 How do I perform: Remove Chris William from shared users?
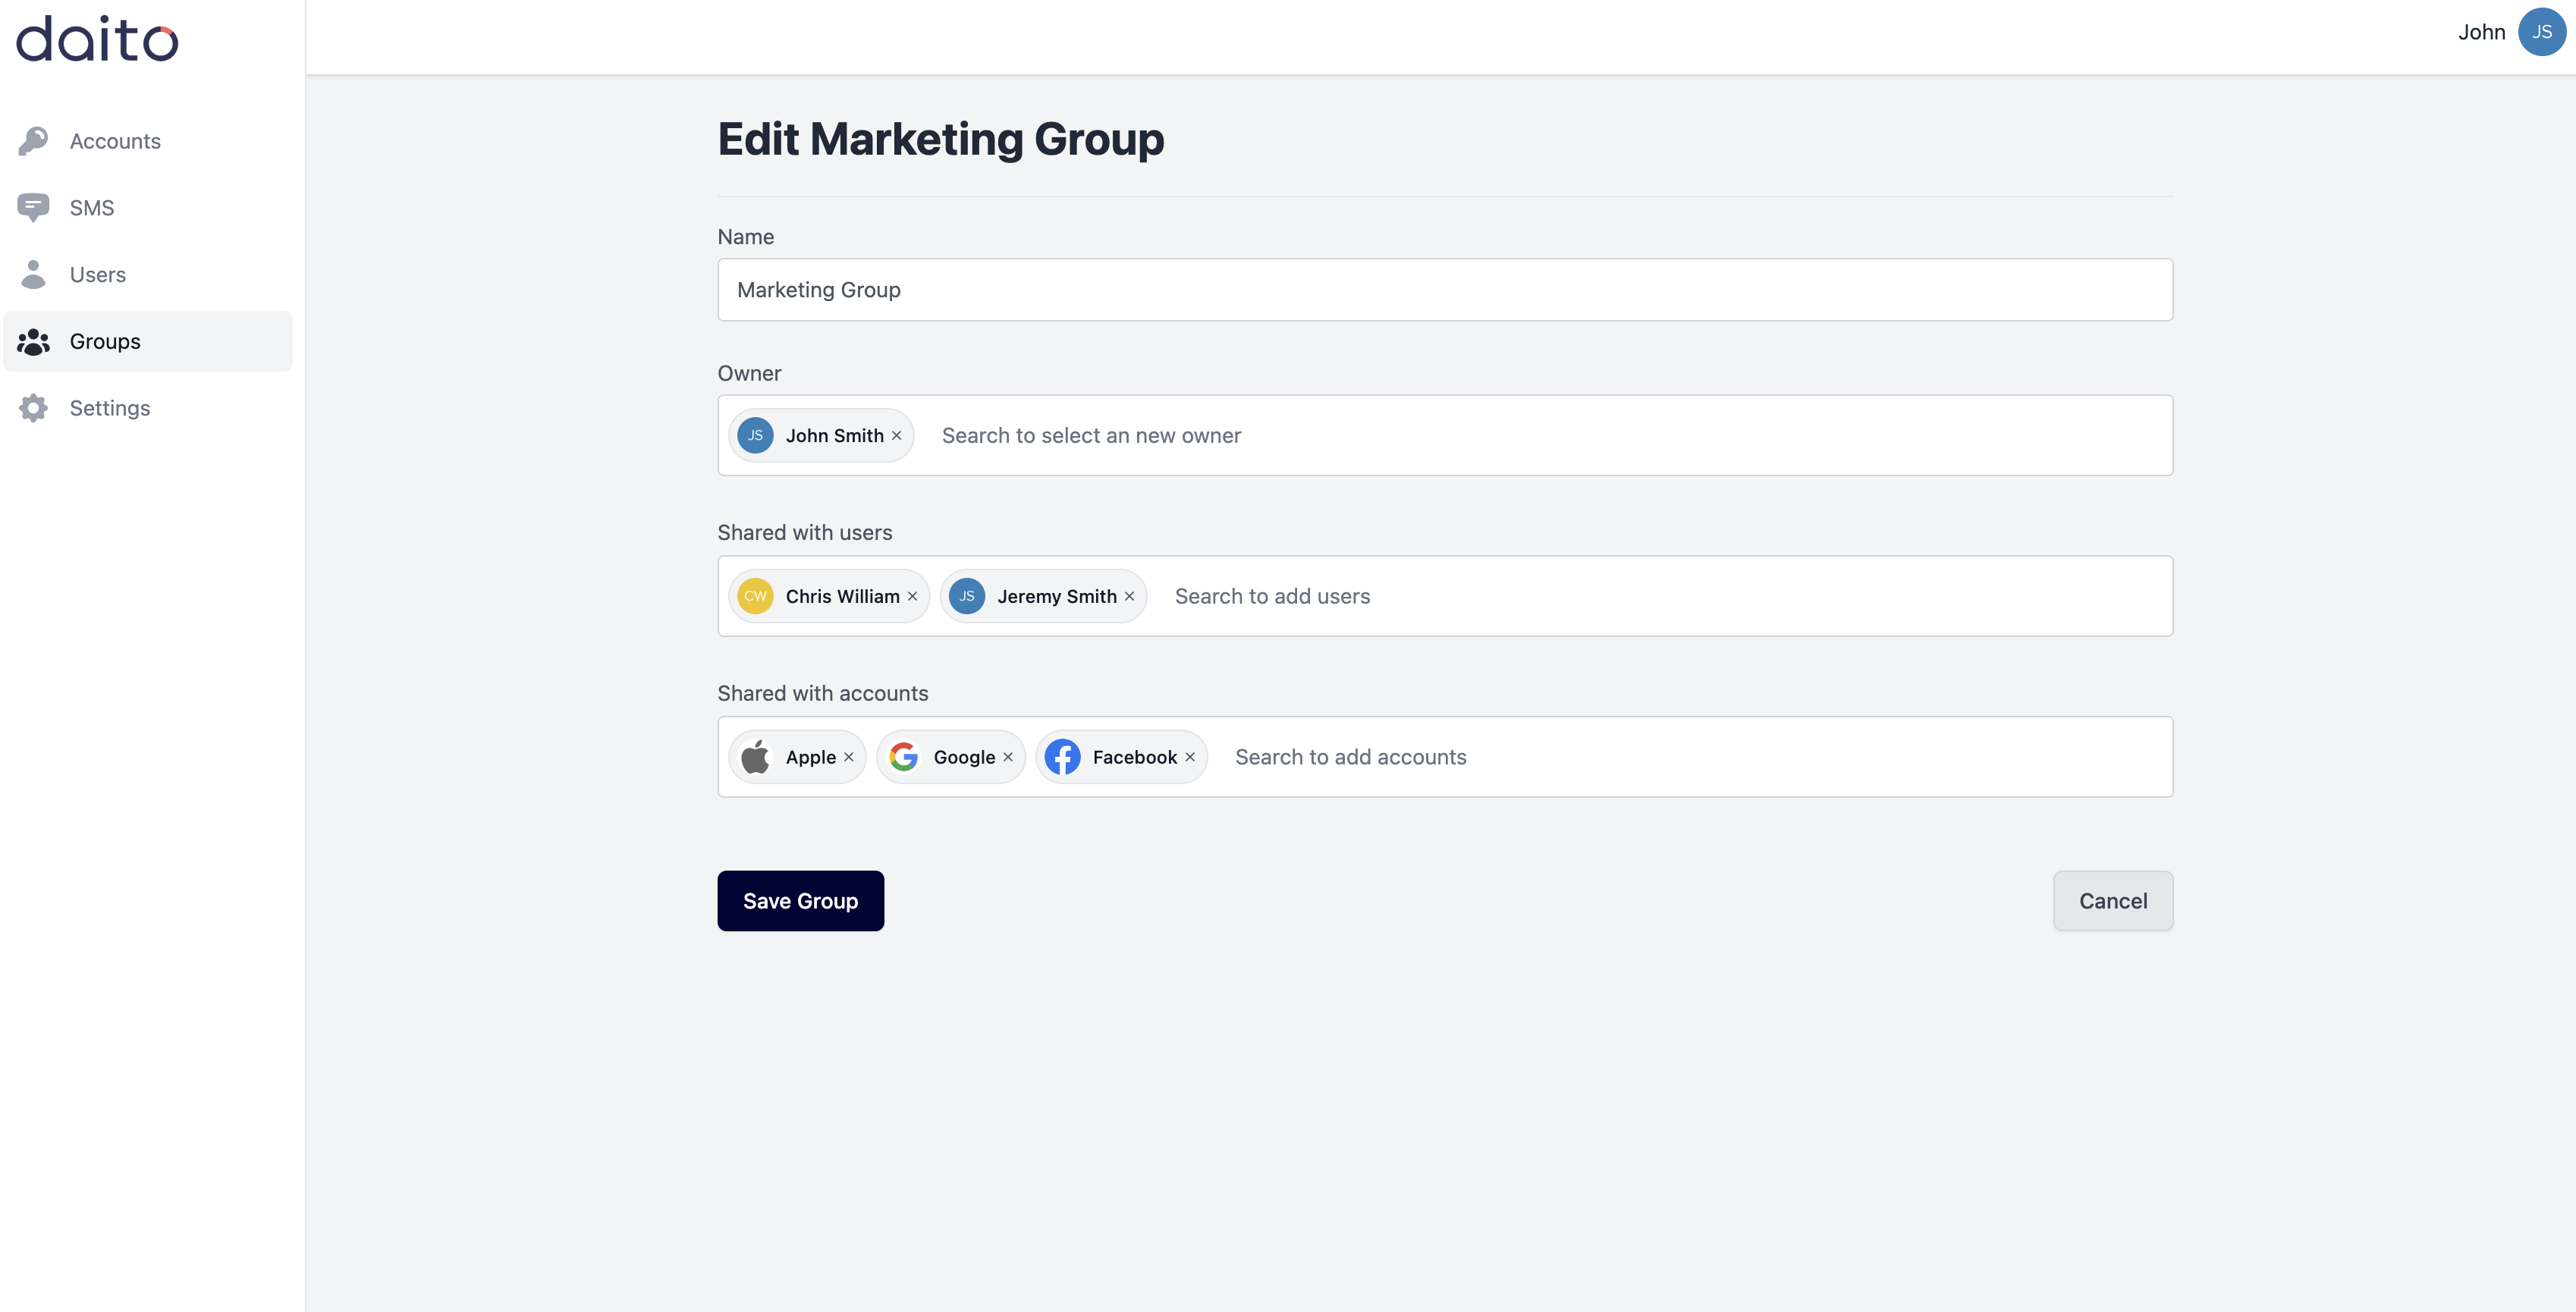(x=913, y=596)
